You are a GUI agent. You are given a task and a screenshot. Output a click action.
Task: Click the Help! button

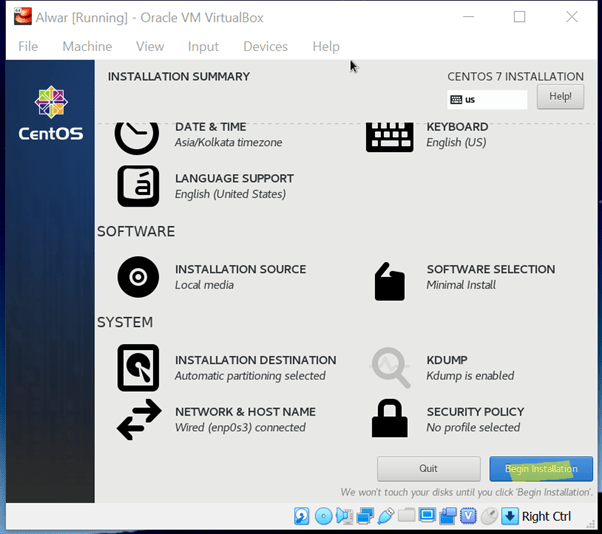(x=560, y=97)
